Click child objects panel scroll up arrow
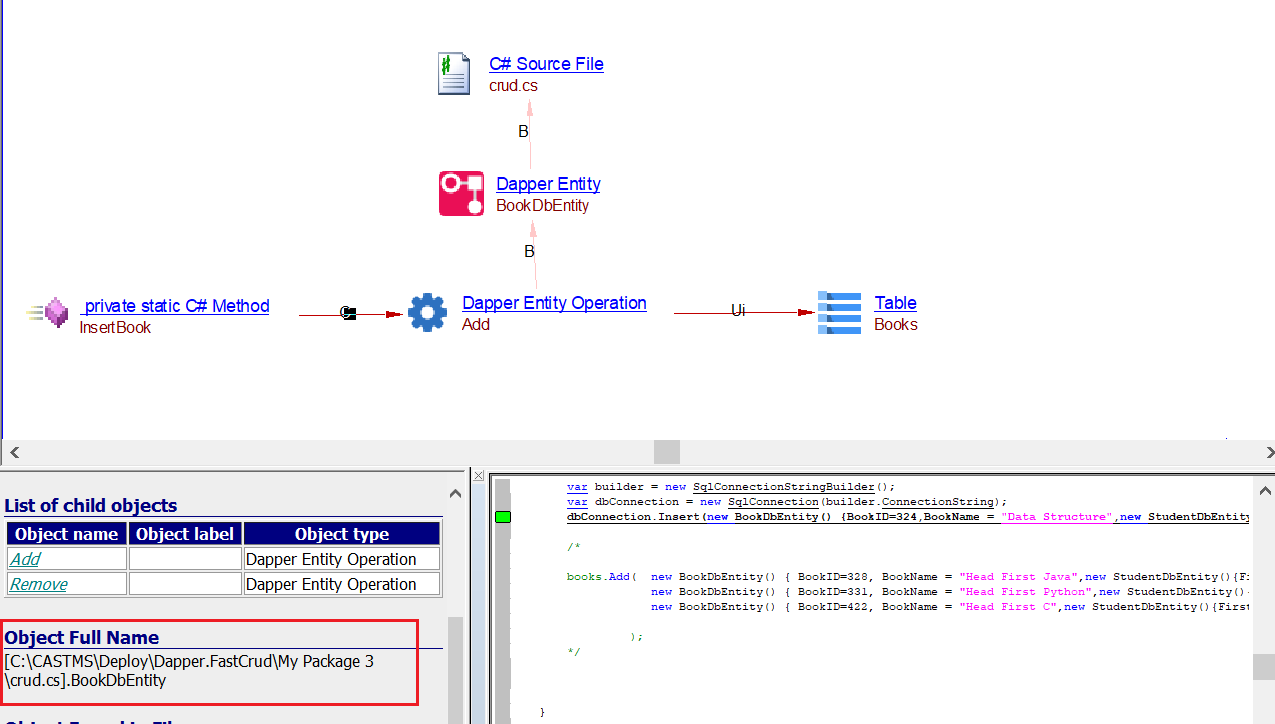The height and width of the screenshot is (724, 1275). 456,494
